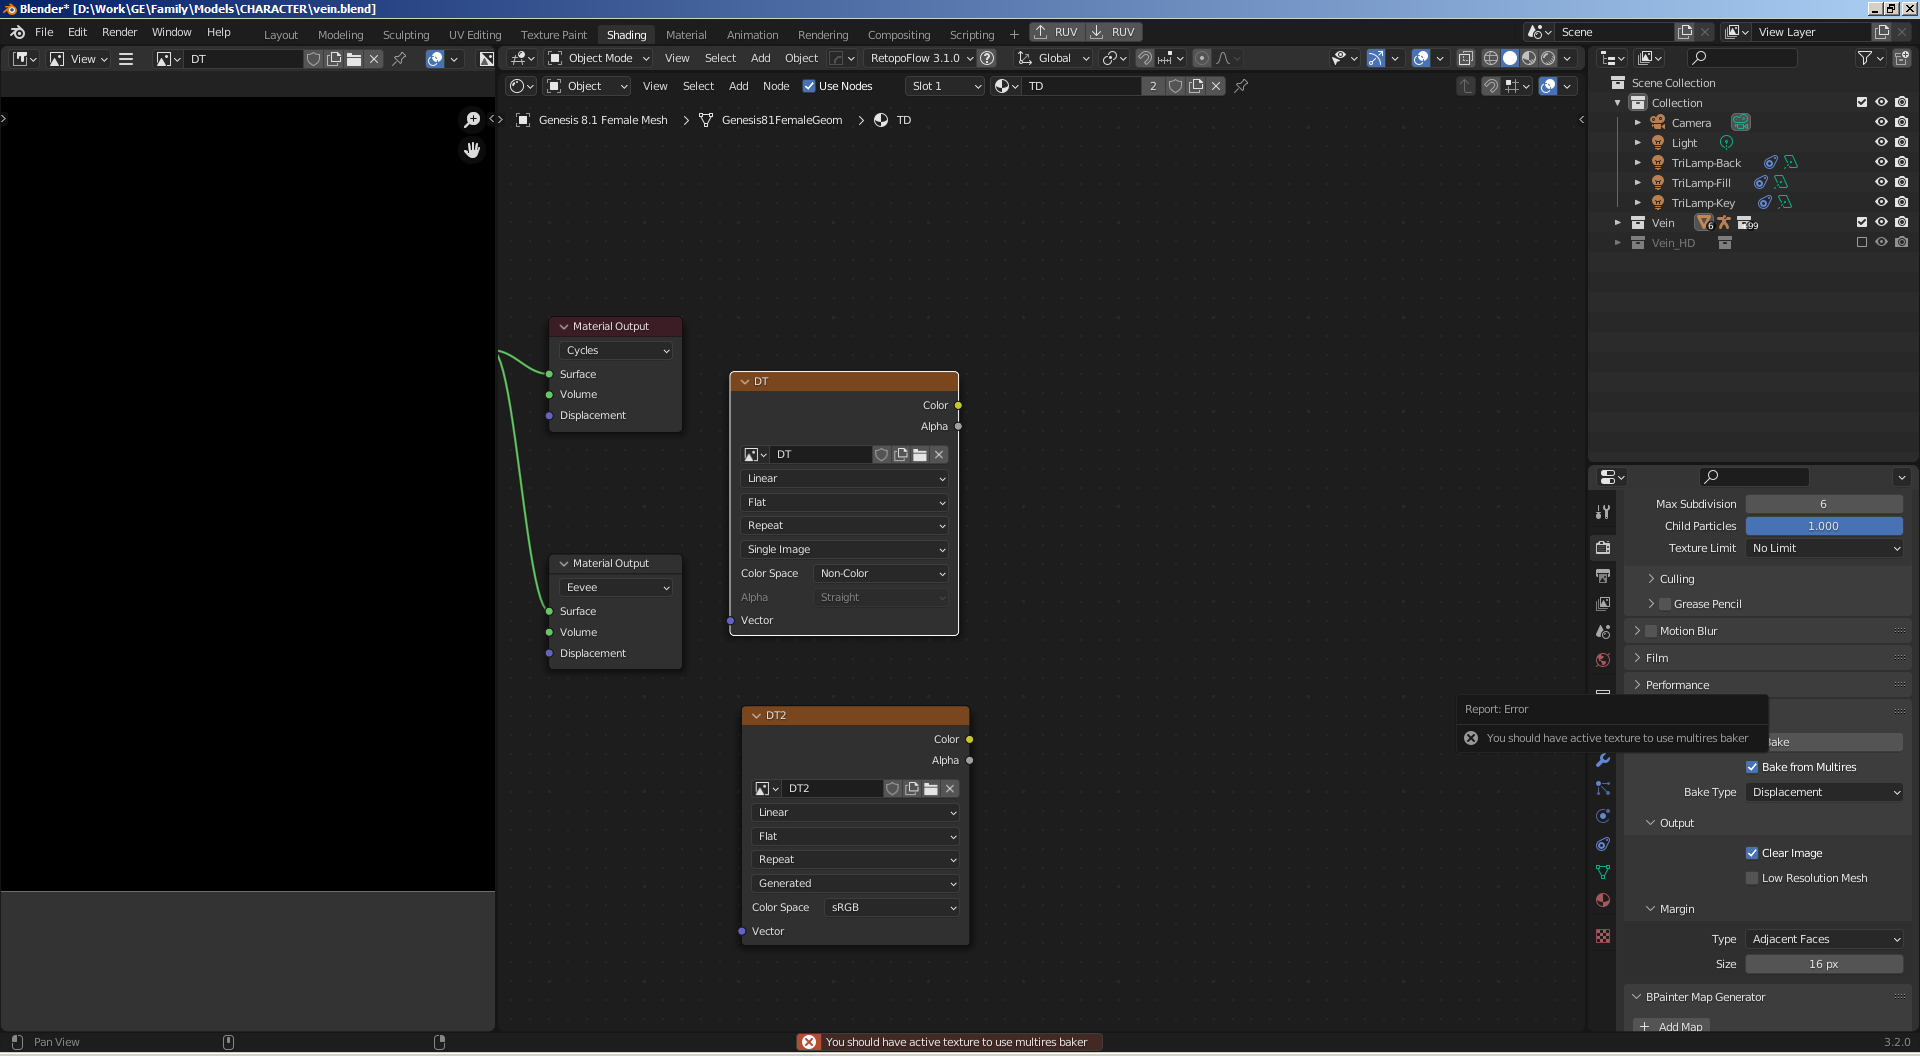This screenshot has height=1056, width=1920.
Task: Switch to the Texture Paint workspace tab
Action: point(553,34)
